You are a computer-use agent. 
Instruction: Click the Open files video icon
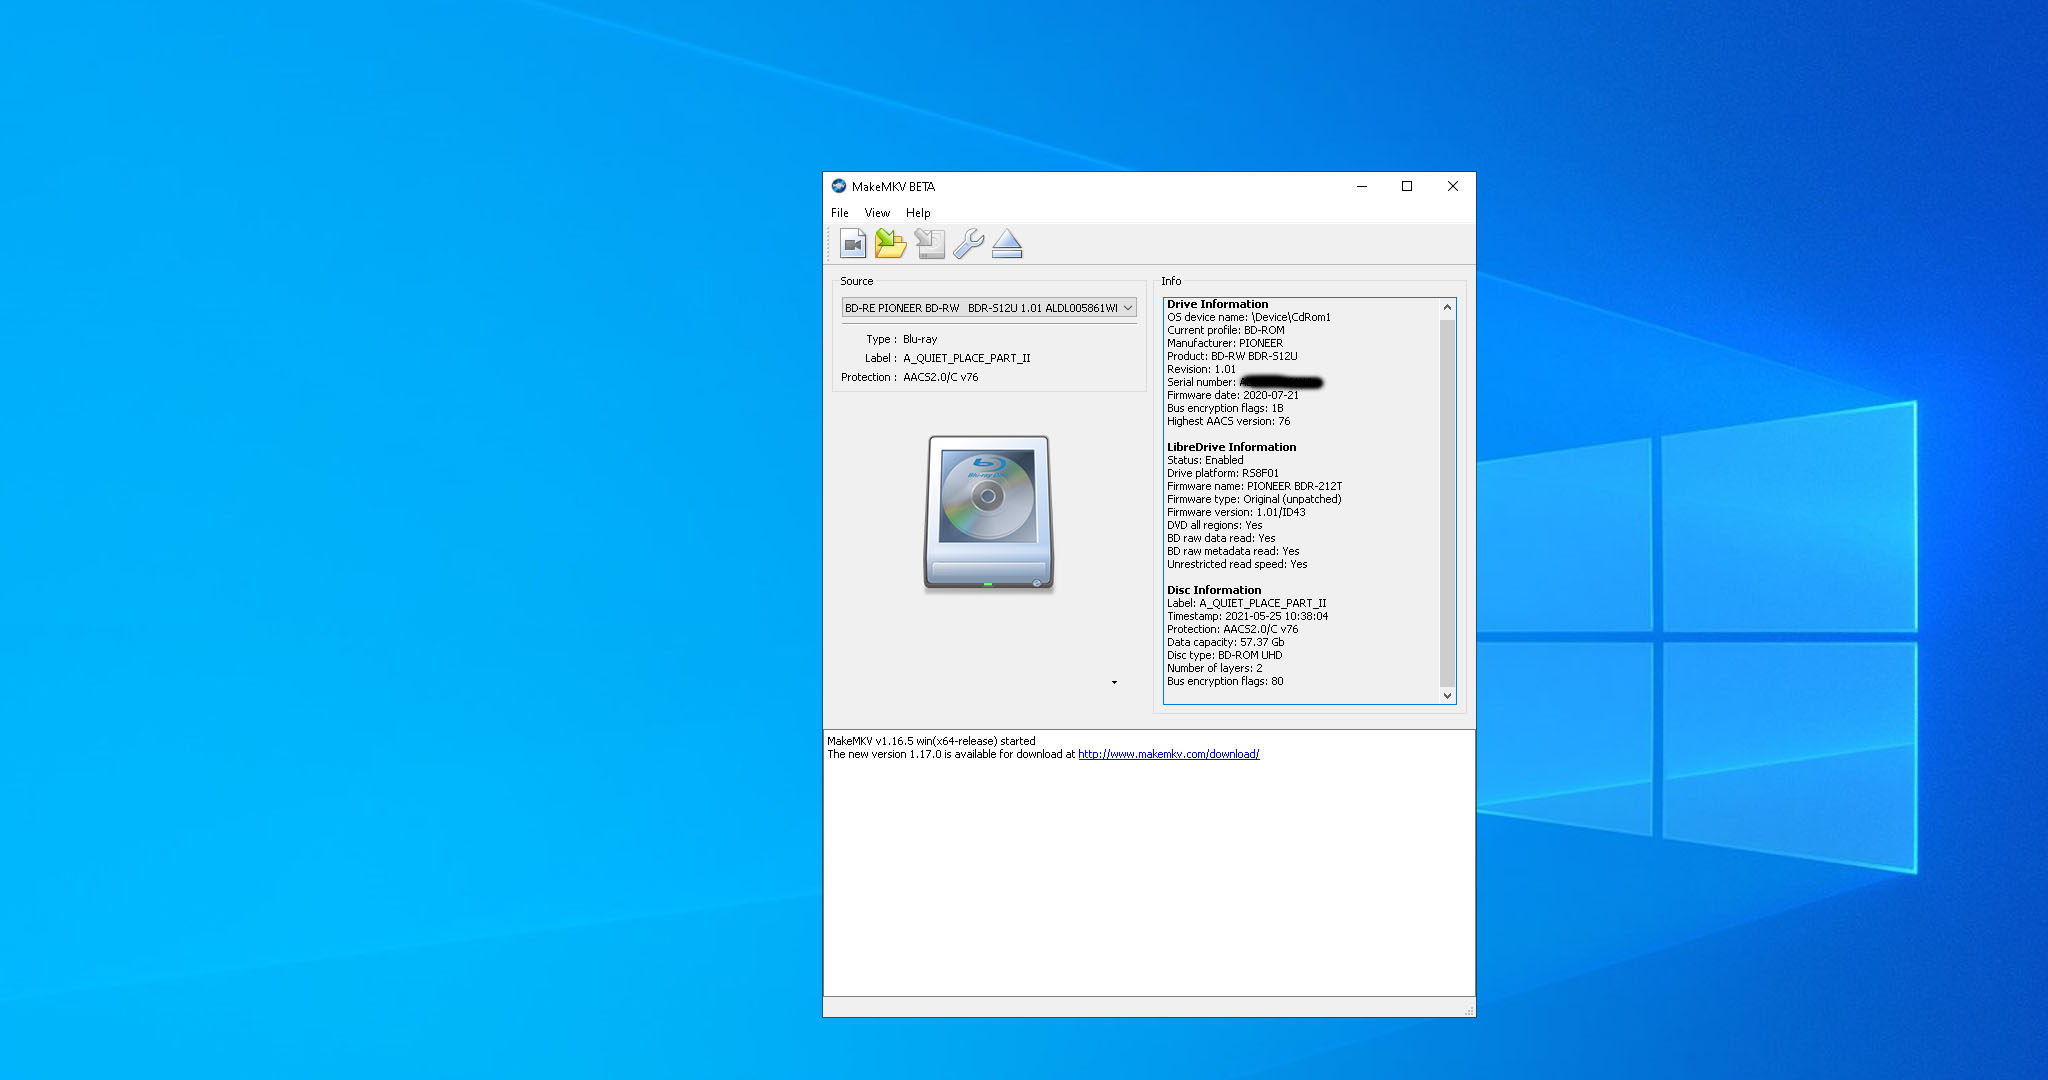(x=853, y=244)
